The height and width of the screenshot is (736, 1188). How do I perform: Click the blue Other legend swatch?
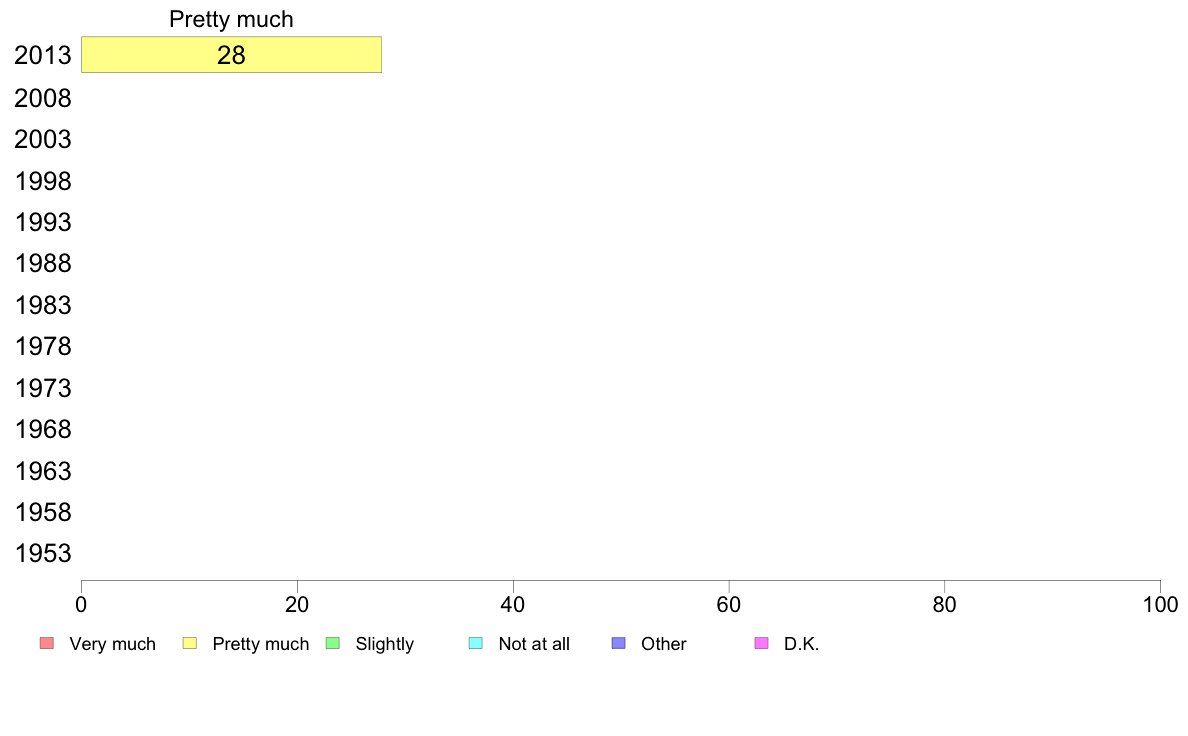pyautogui.click(x=618, y=643)
